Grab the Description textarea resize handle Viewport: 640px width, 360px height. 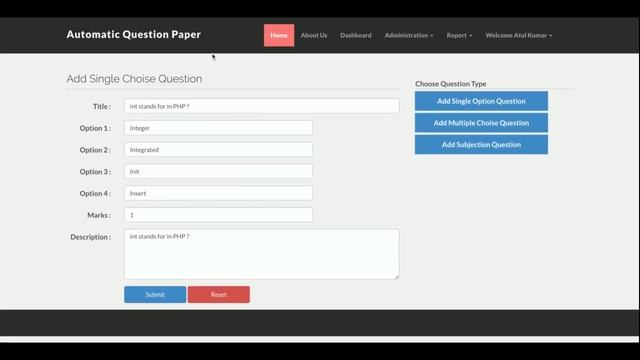[x=396, y=277]
